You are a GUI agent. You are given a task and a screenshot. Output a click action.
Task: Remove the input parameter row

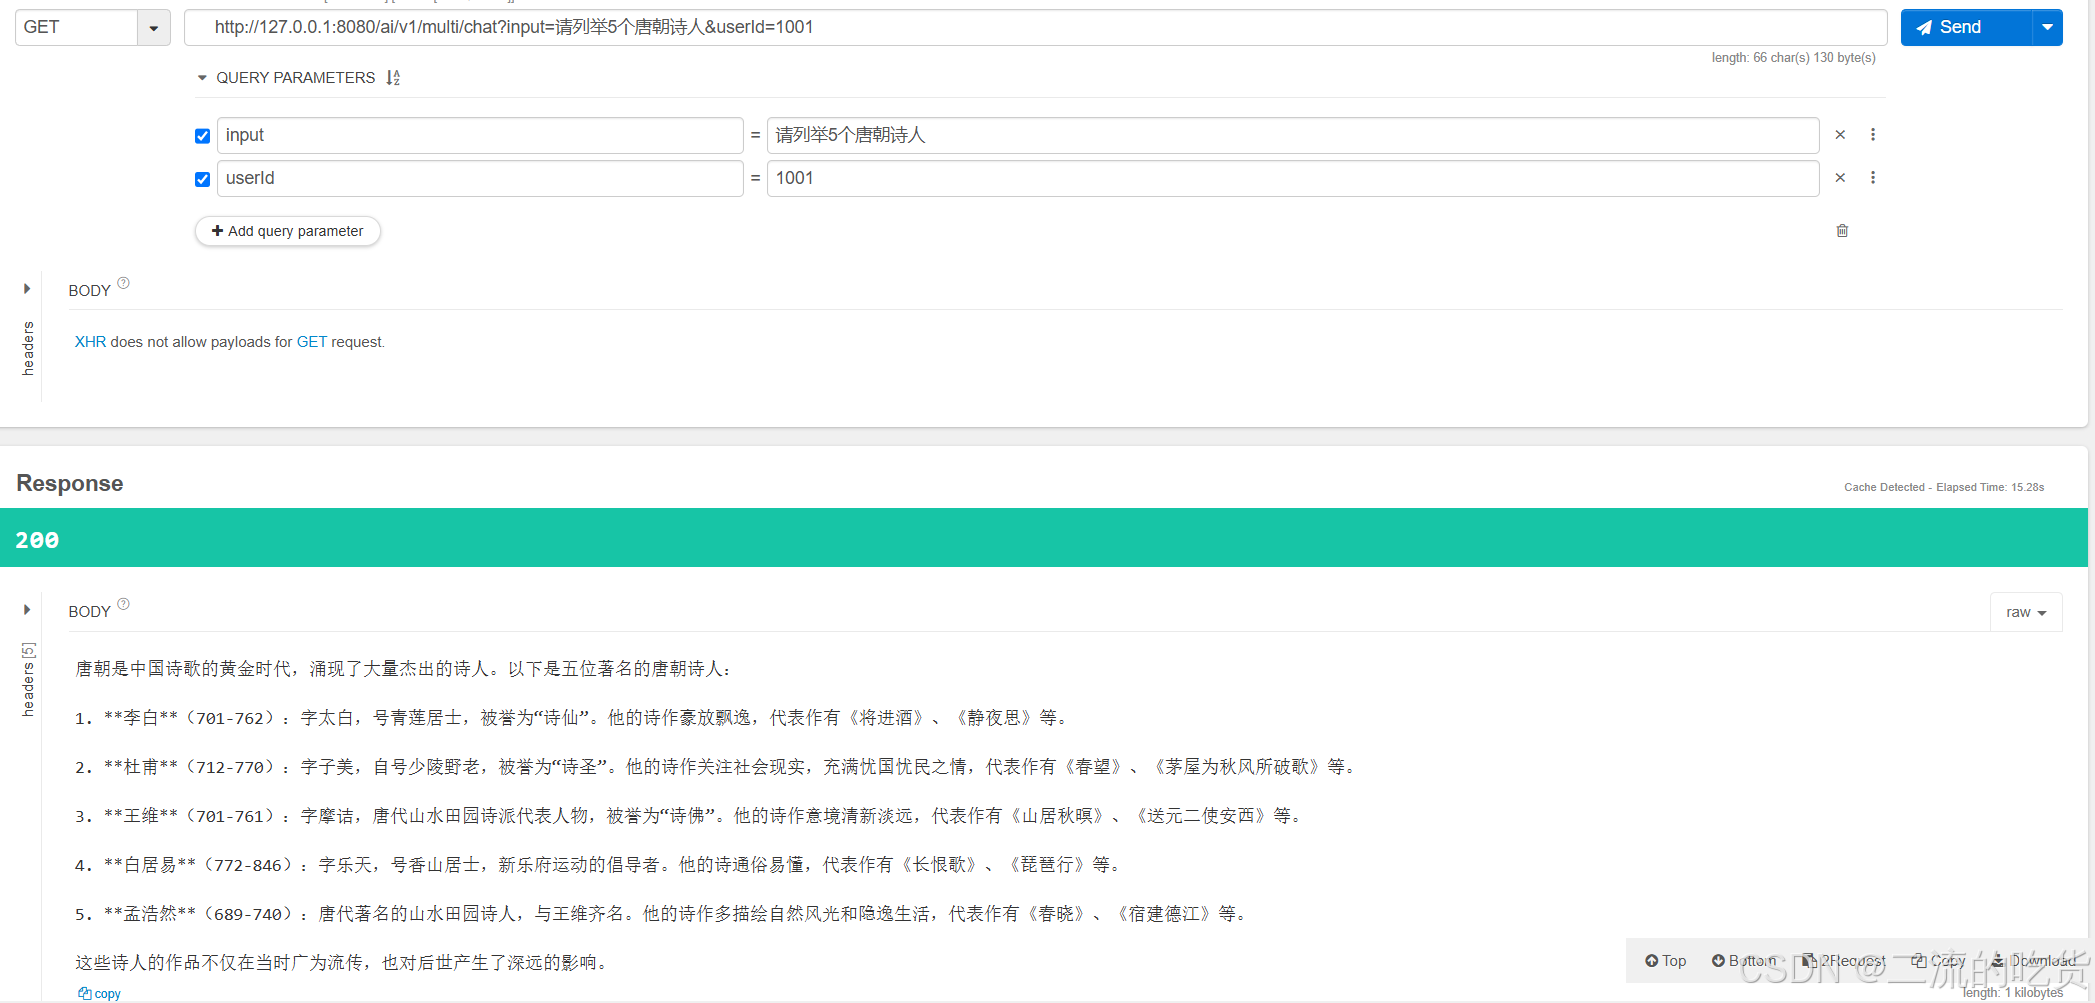[x=1840, y=135]
